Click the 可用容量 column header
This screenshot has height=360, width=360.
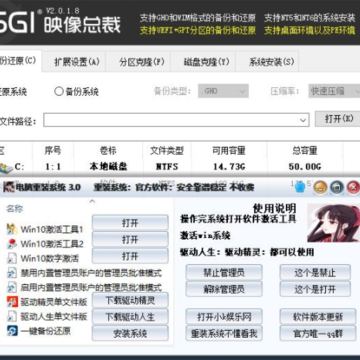click(229, 151)
